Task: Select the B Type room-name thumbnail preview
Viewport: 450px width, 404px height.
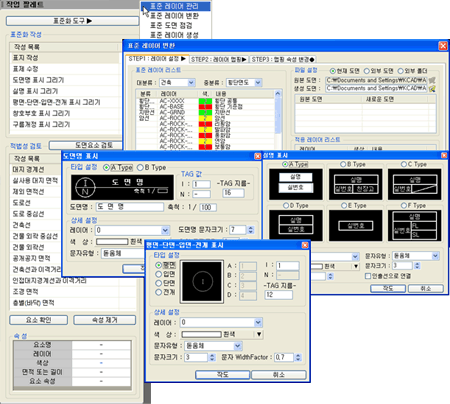Action: (x=356, y=184)
